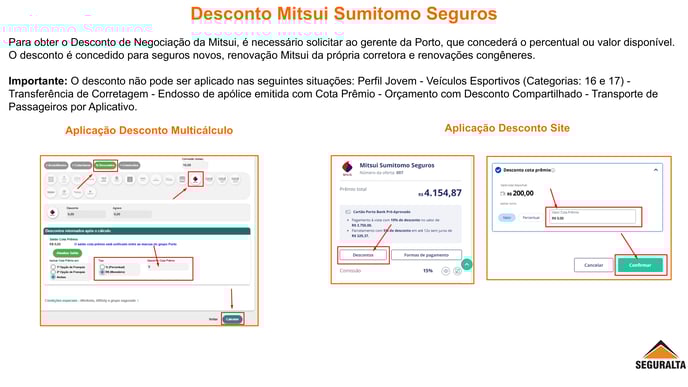Viewport: 688px width, 387px height.
Task: Click the edit icon next to 15% commission
Action: click(457, 271)
